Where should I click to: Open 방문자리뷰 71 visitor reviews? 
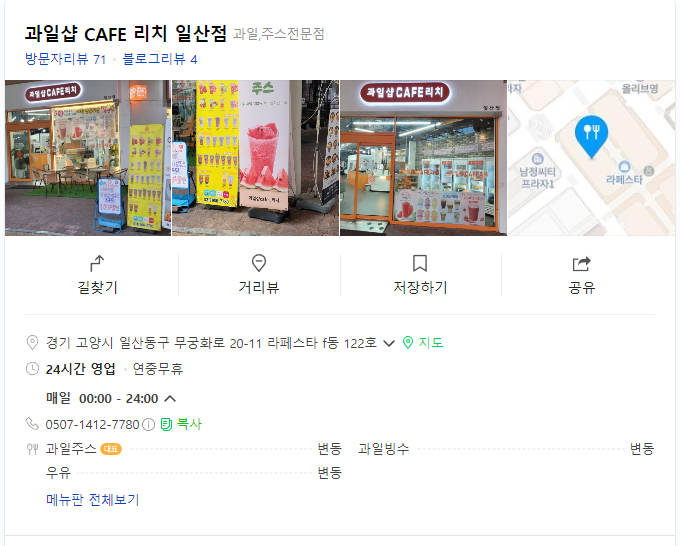pyautogui.click(x=65, y=59)
